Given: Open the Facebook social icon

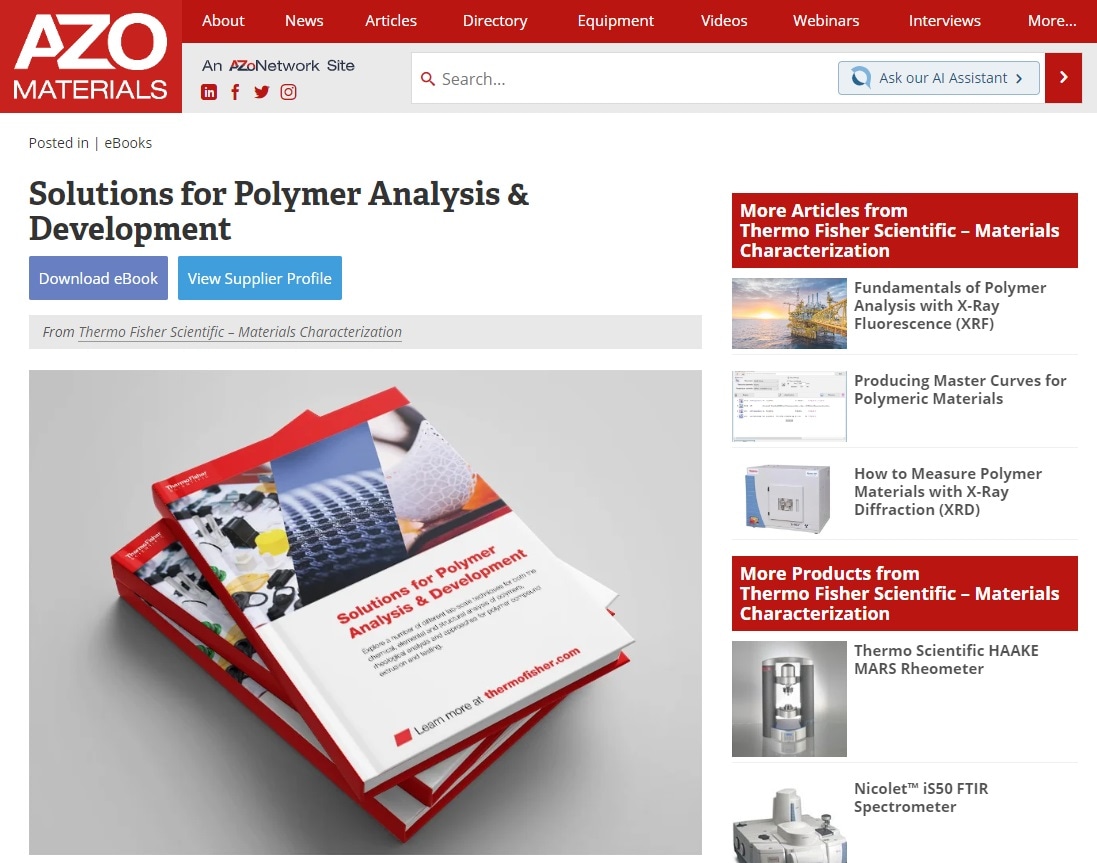Looking at the screenshot, I should (x=235, y=92).
